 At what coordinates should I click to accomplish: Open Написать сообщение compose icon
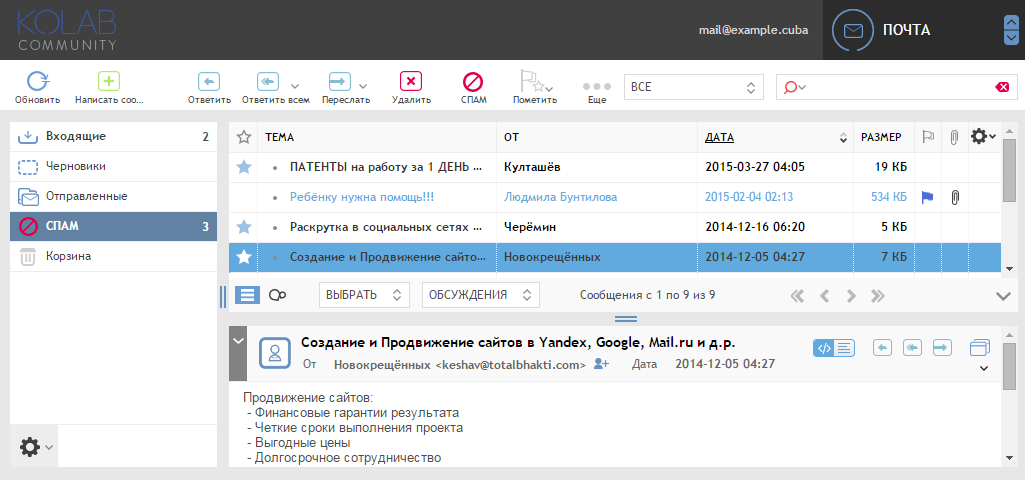pyautogui.click(x=109, y=81)
